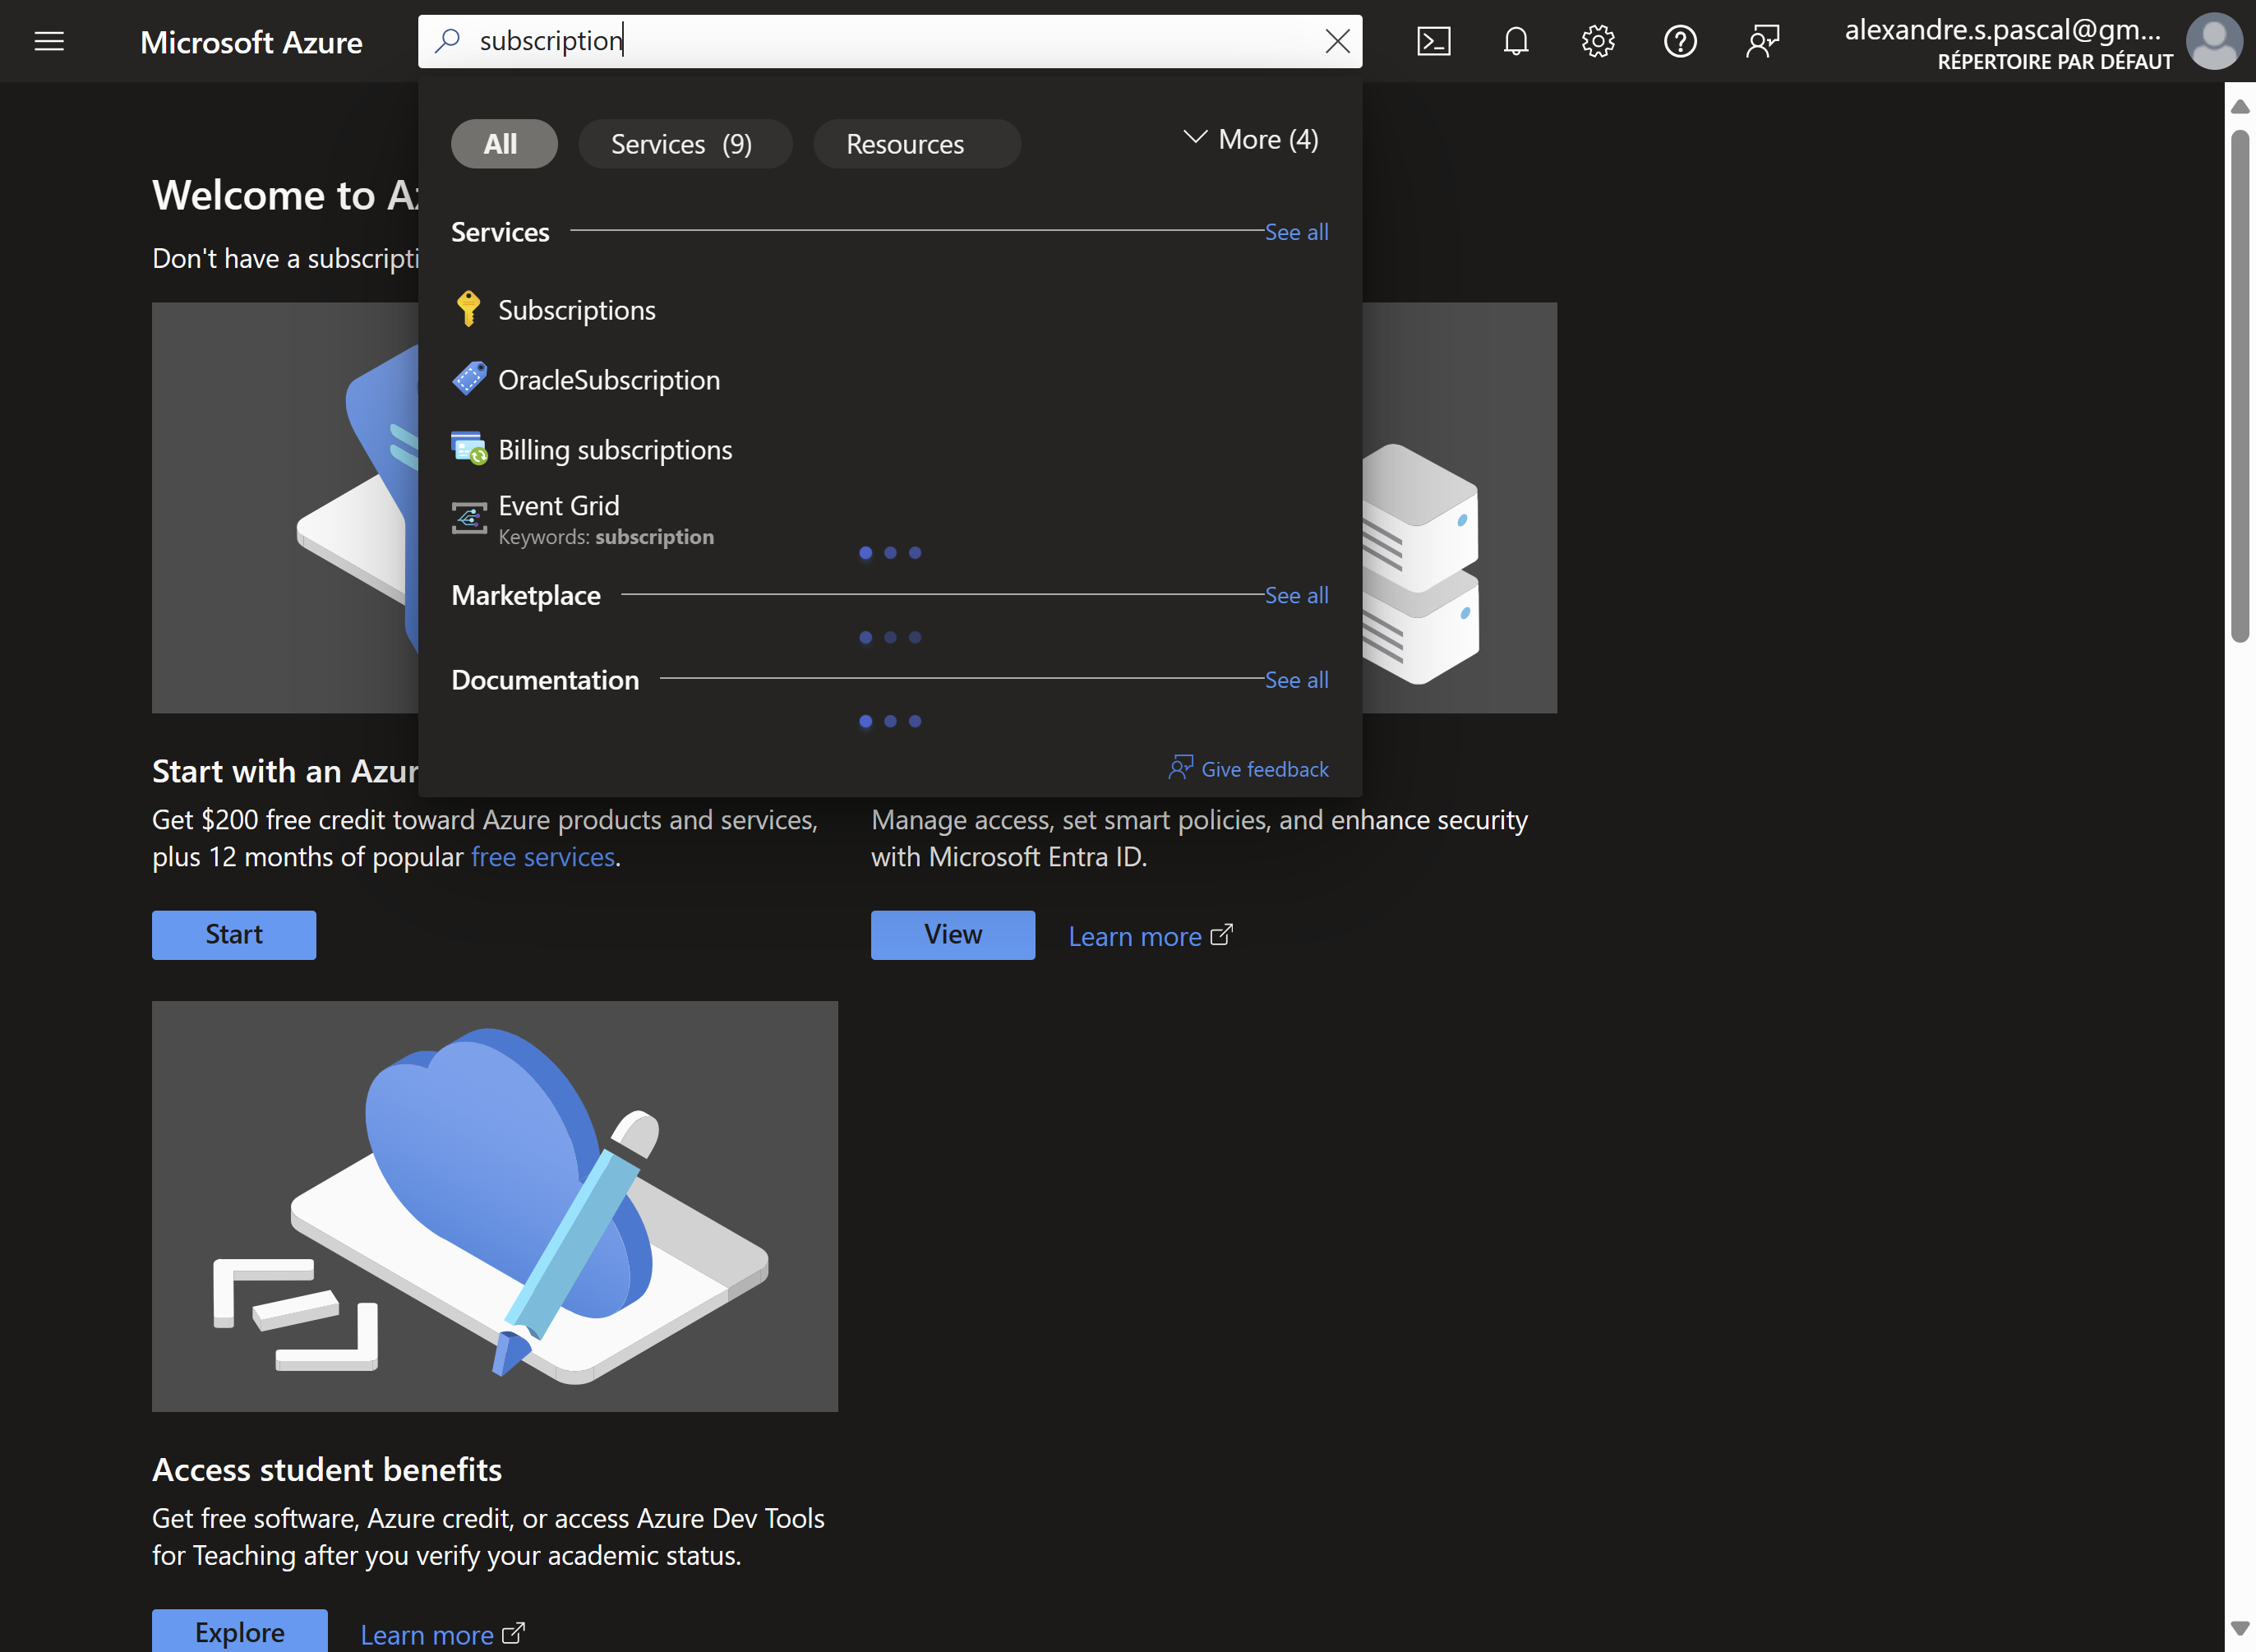
Task: See all Marketplace results
Action: click(1296, 595)
